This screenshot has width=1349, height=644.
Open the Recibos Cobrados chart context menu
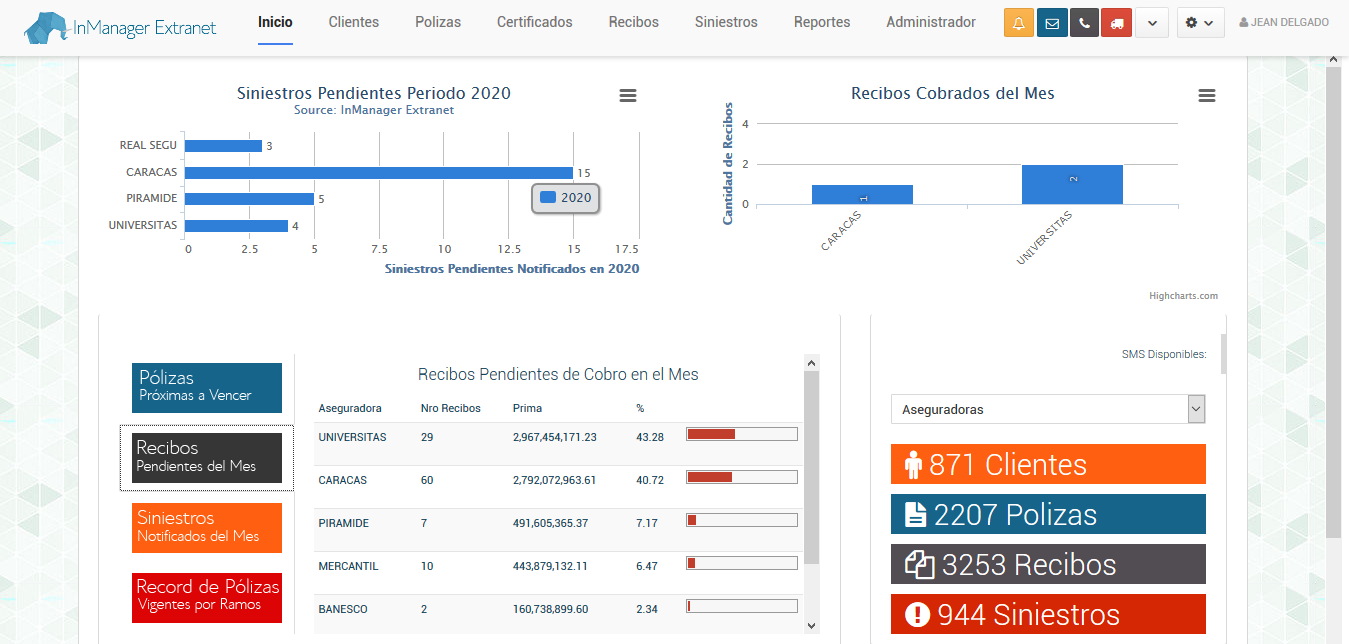click(x=1206, y=95)
